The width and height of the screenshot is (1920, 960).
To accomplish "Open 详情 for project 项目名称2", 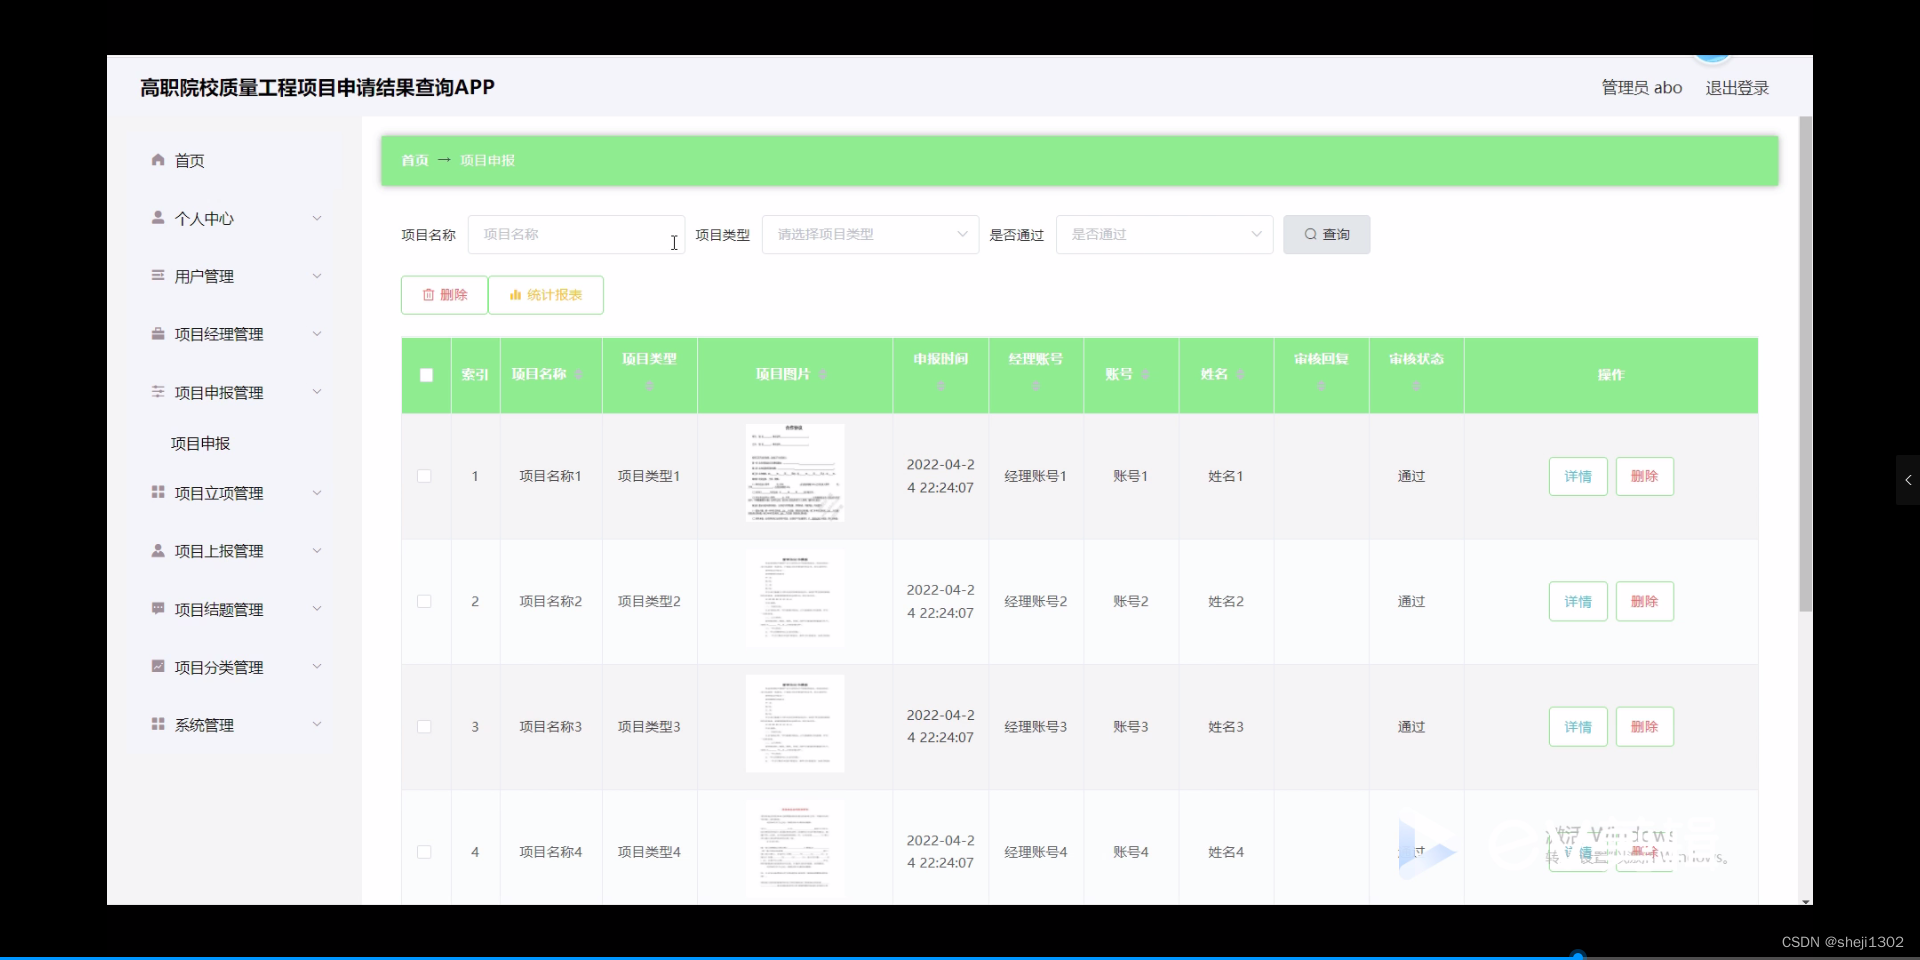I will pyautogui.click(x=1577, y=601).
